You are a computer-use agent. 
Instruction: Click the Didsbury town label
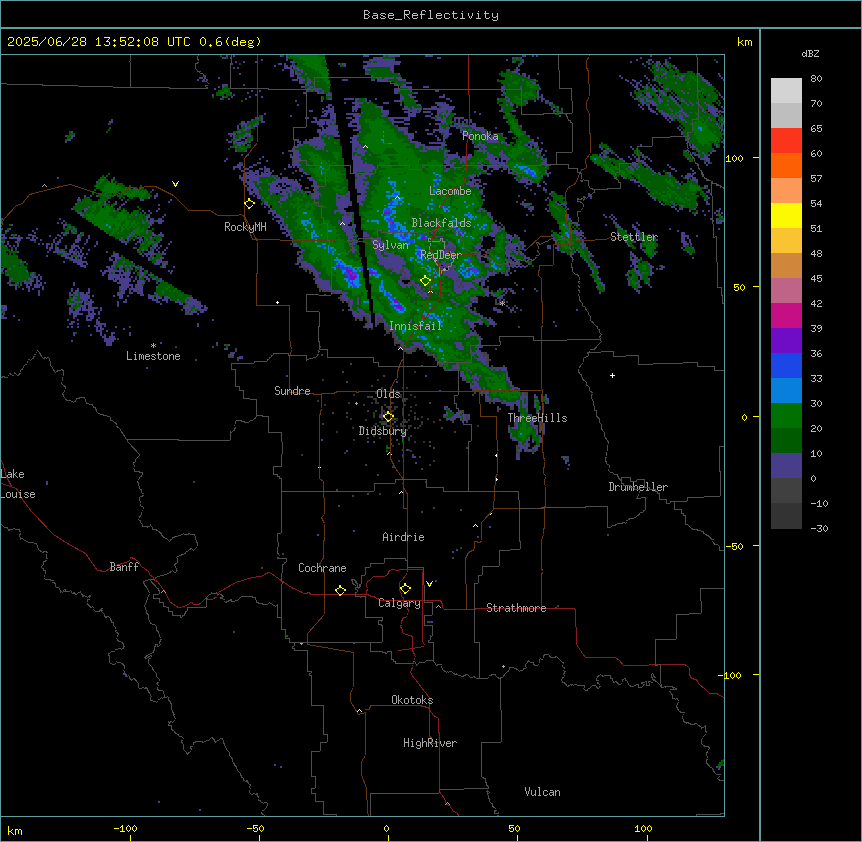tap(383, 431)
